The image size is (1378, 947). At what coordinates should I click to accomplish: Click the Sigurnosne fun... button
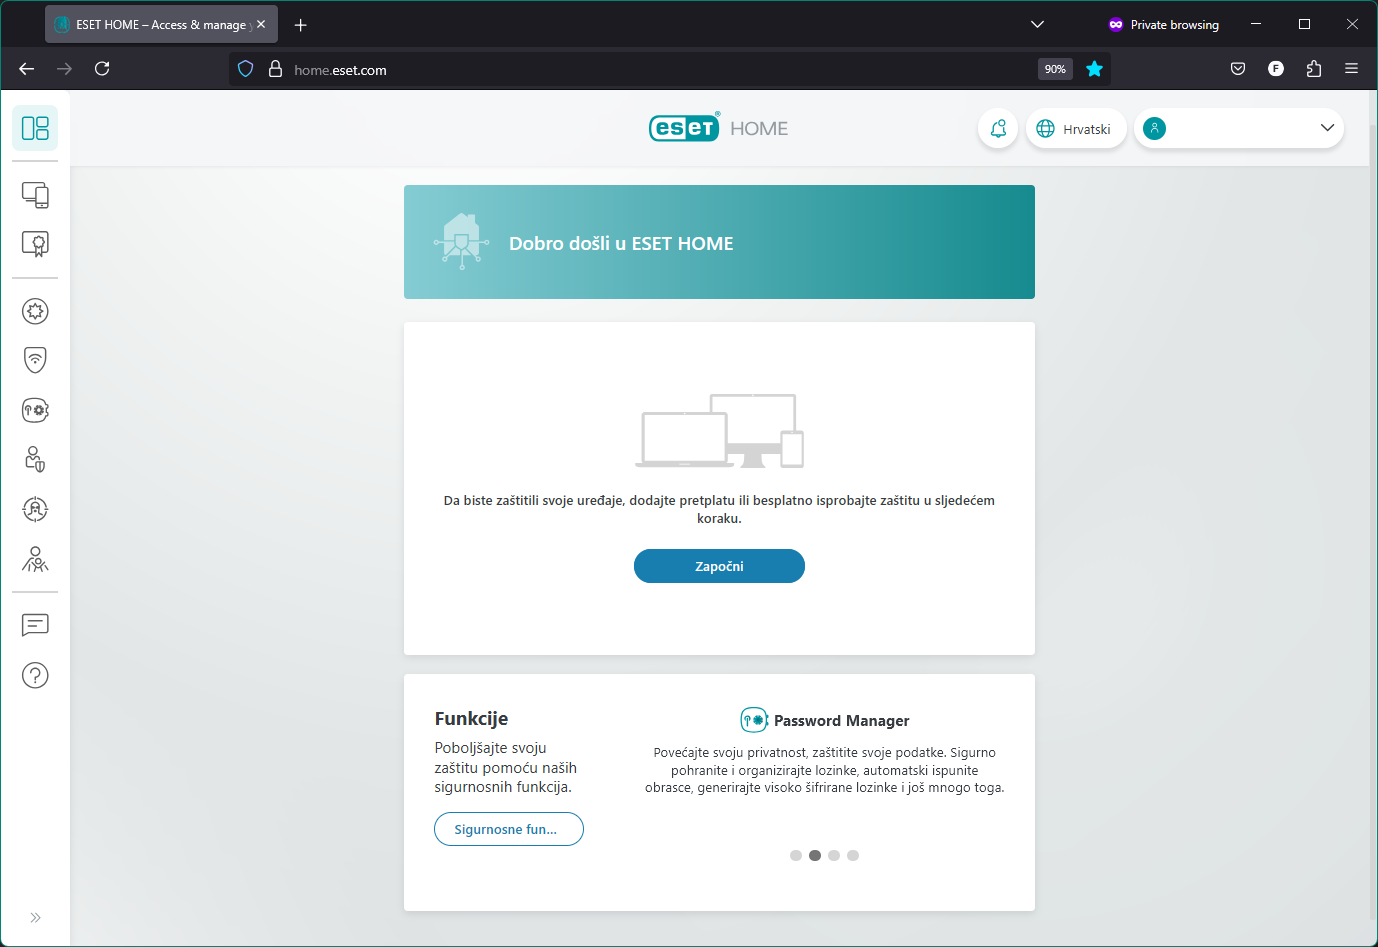[508, 829]
